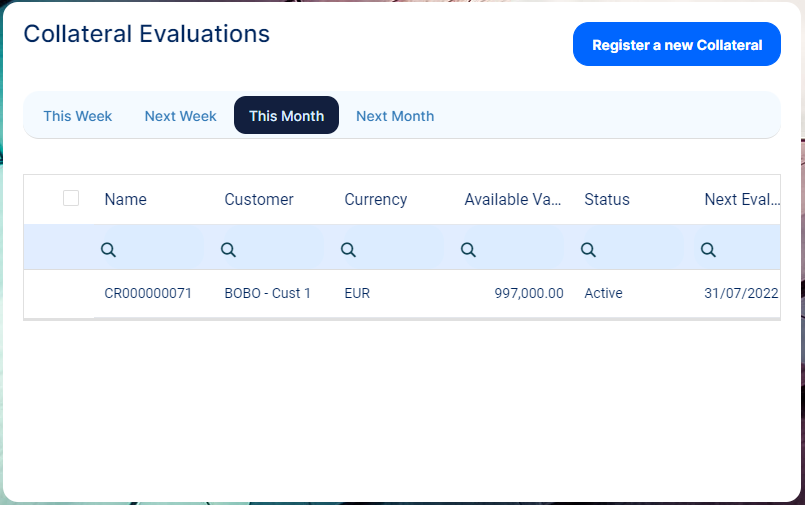
Task: Click the search icon under Currency column
Action: tap(348, 250)
